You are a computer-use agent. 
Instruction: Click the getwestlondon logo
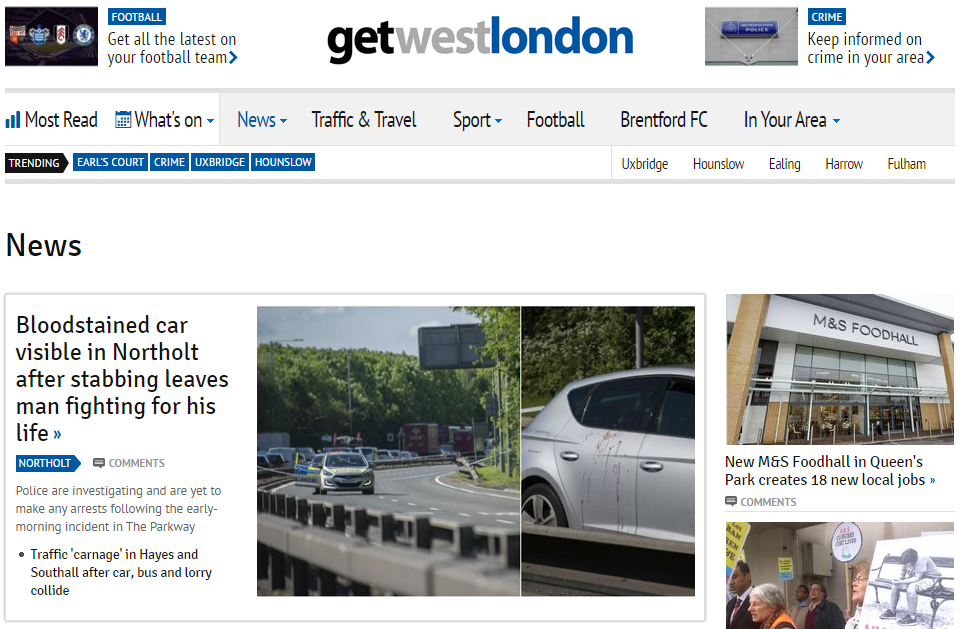pos(480,38)
